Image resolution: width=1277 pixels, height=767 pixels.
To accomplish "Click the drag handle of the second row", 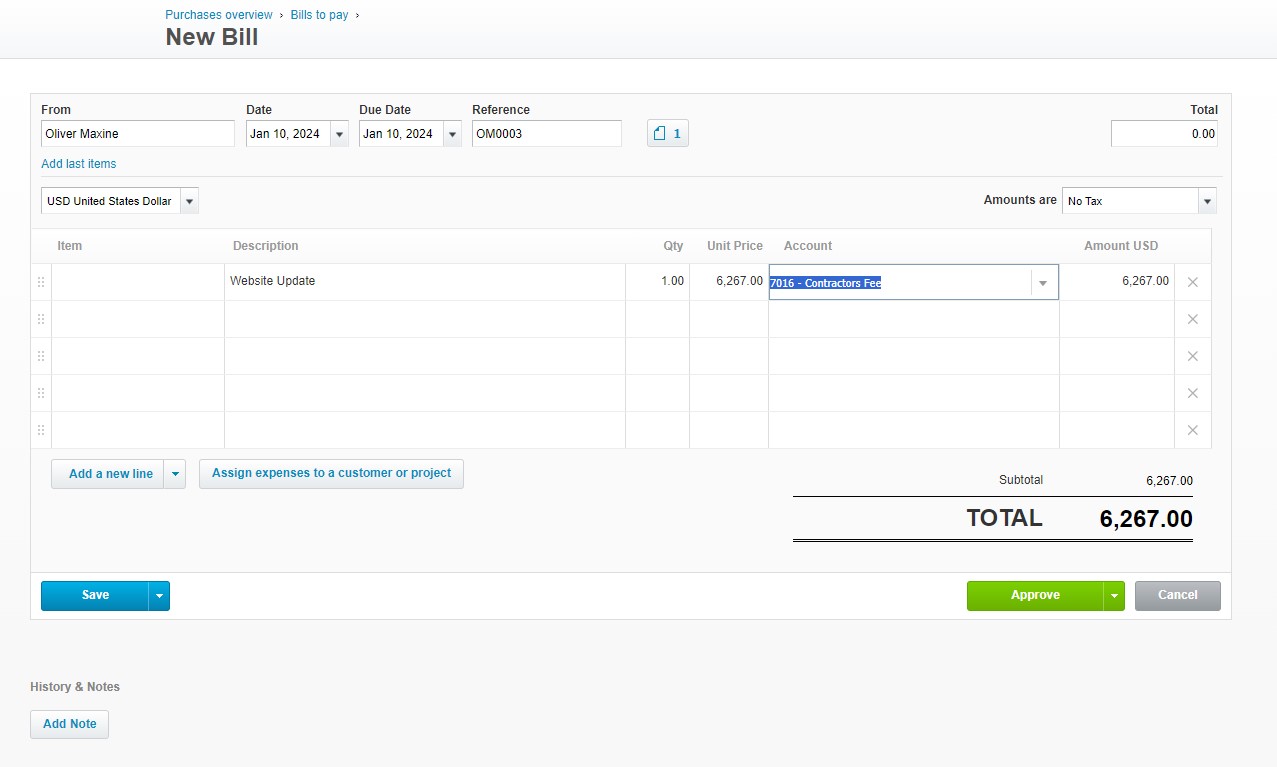I will (x=41, y=319).
